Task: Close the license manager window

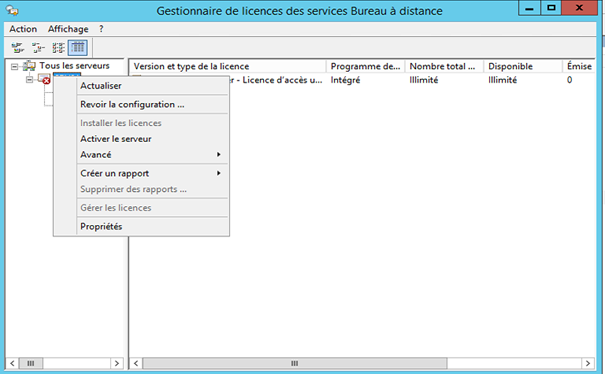Action: tap(579, 8)
